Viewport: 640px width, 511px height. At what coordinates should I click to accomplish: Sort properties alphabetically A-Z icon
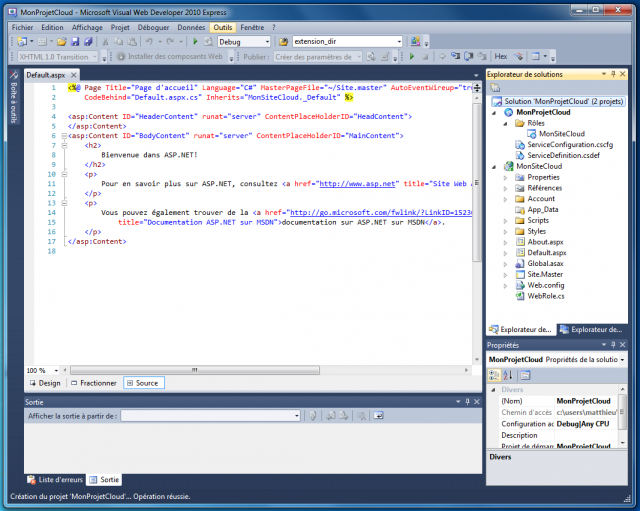pyautogui.click(x=508, y=375)
